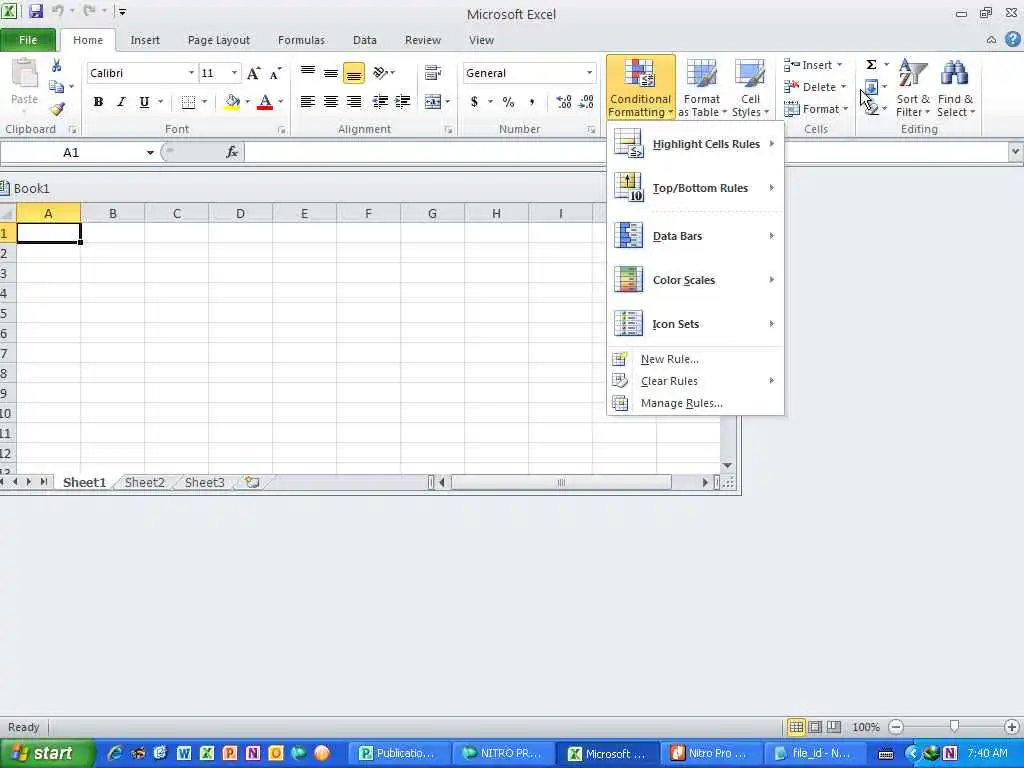
Task: Click the Increase Indent icon
Action: point(403,102)
